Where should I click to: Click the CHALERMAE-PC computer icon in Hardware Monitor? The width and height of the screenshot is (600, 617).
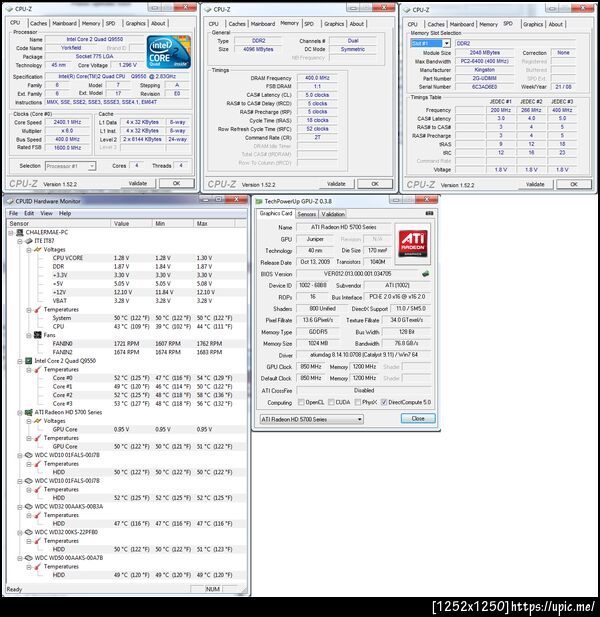[x=20, y=232]
